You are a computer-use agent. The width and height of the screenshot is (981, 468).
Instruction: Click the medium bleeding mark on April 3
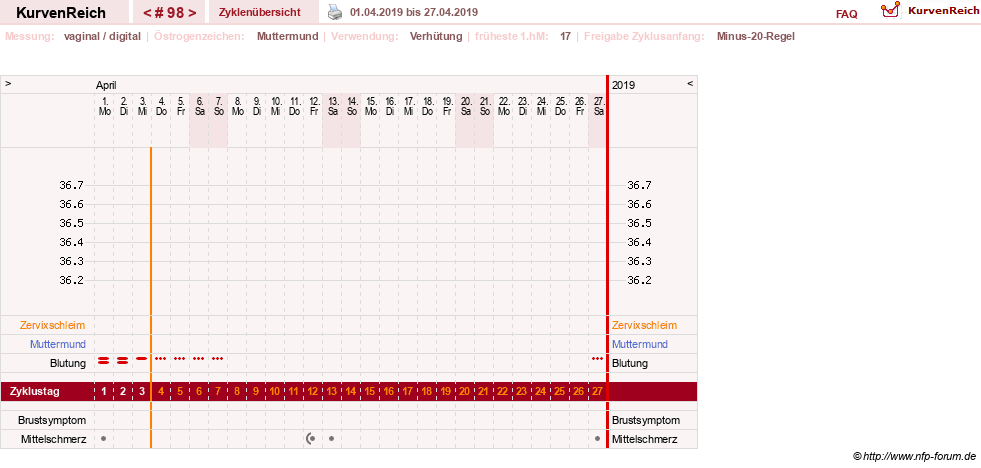141,359
